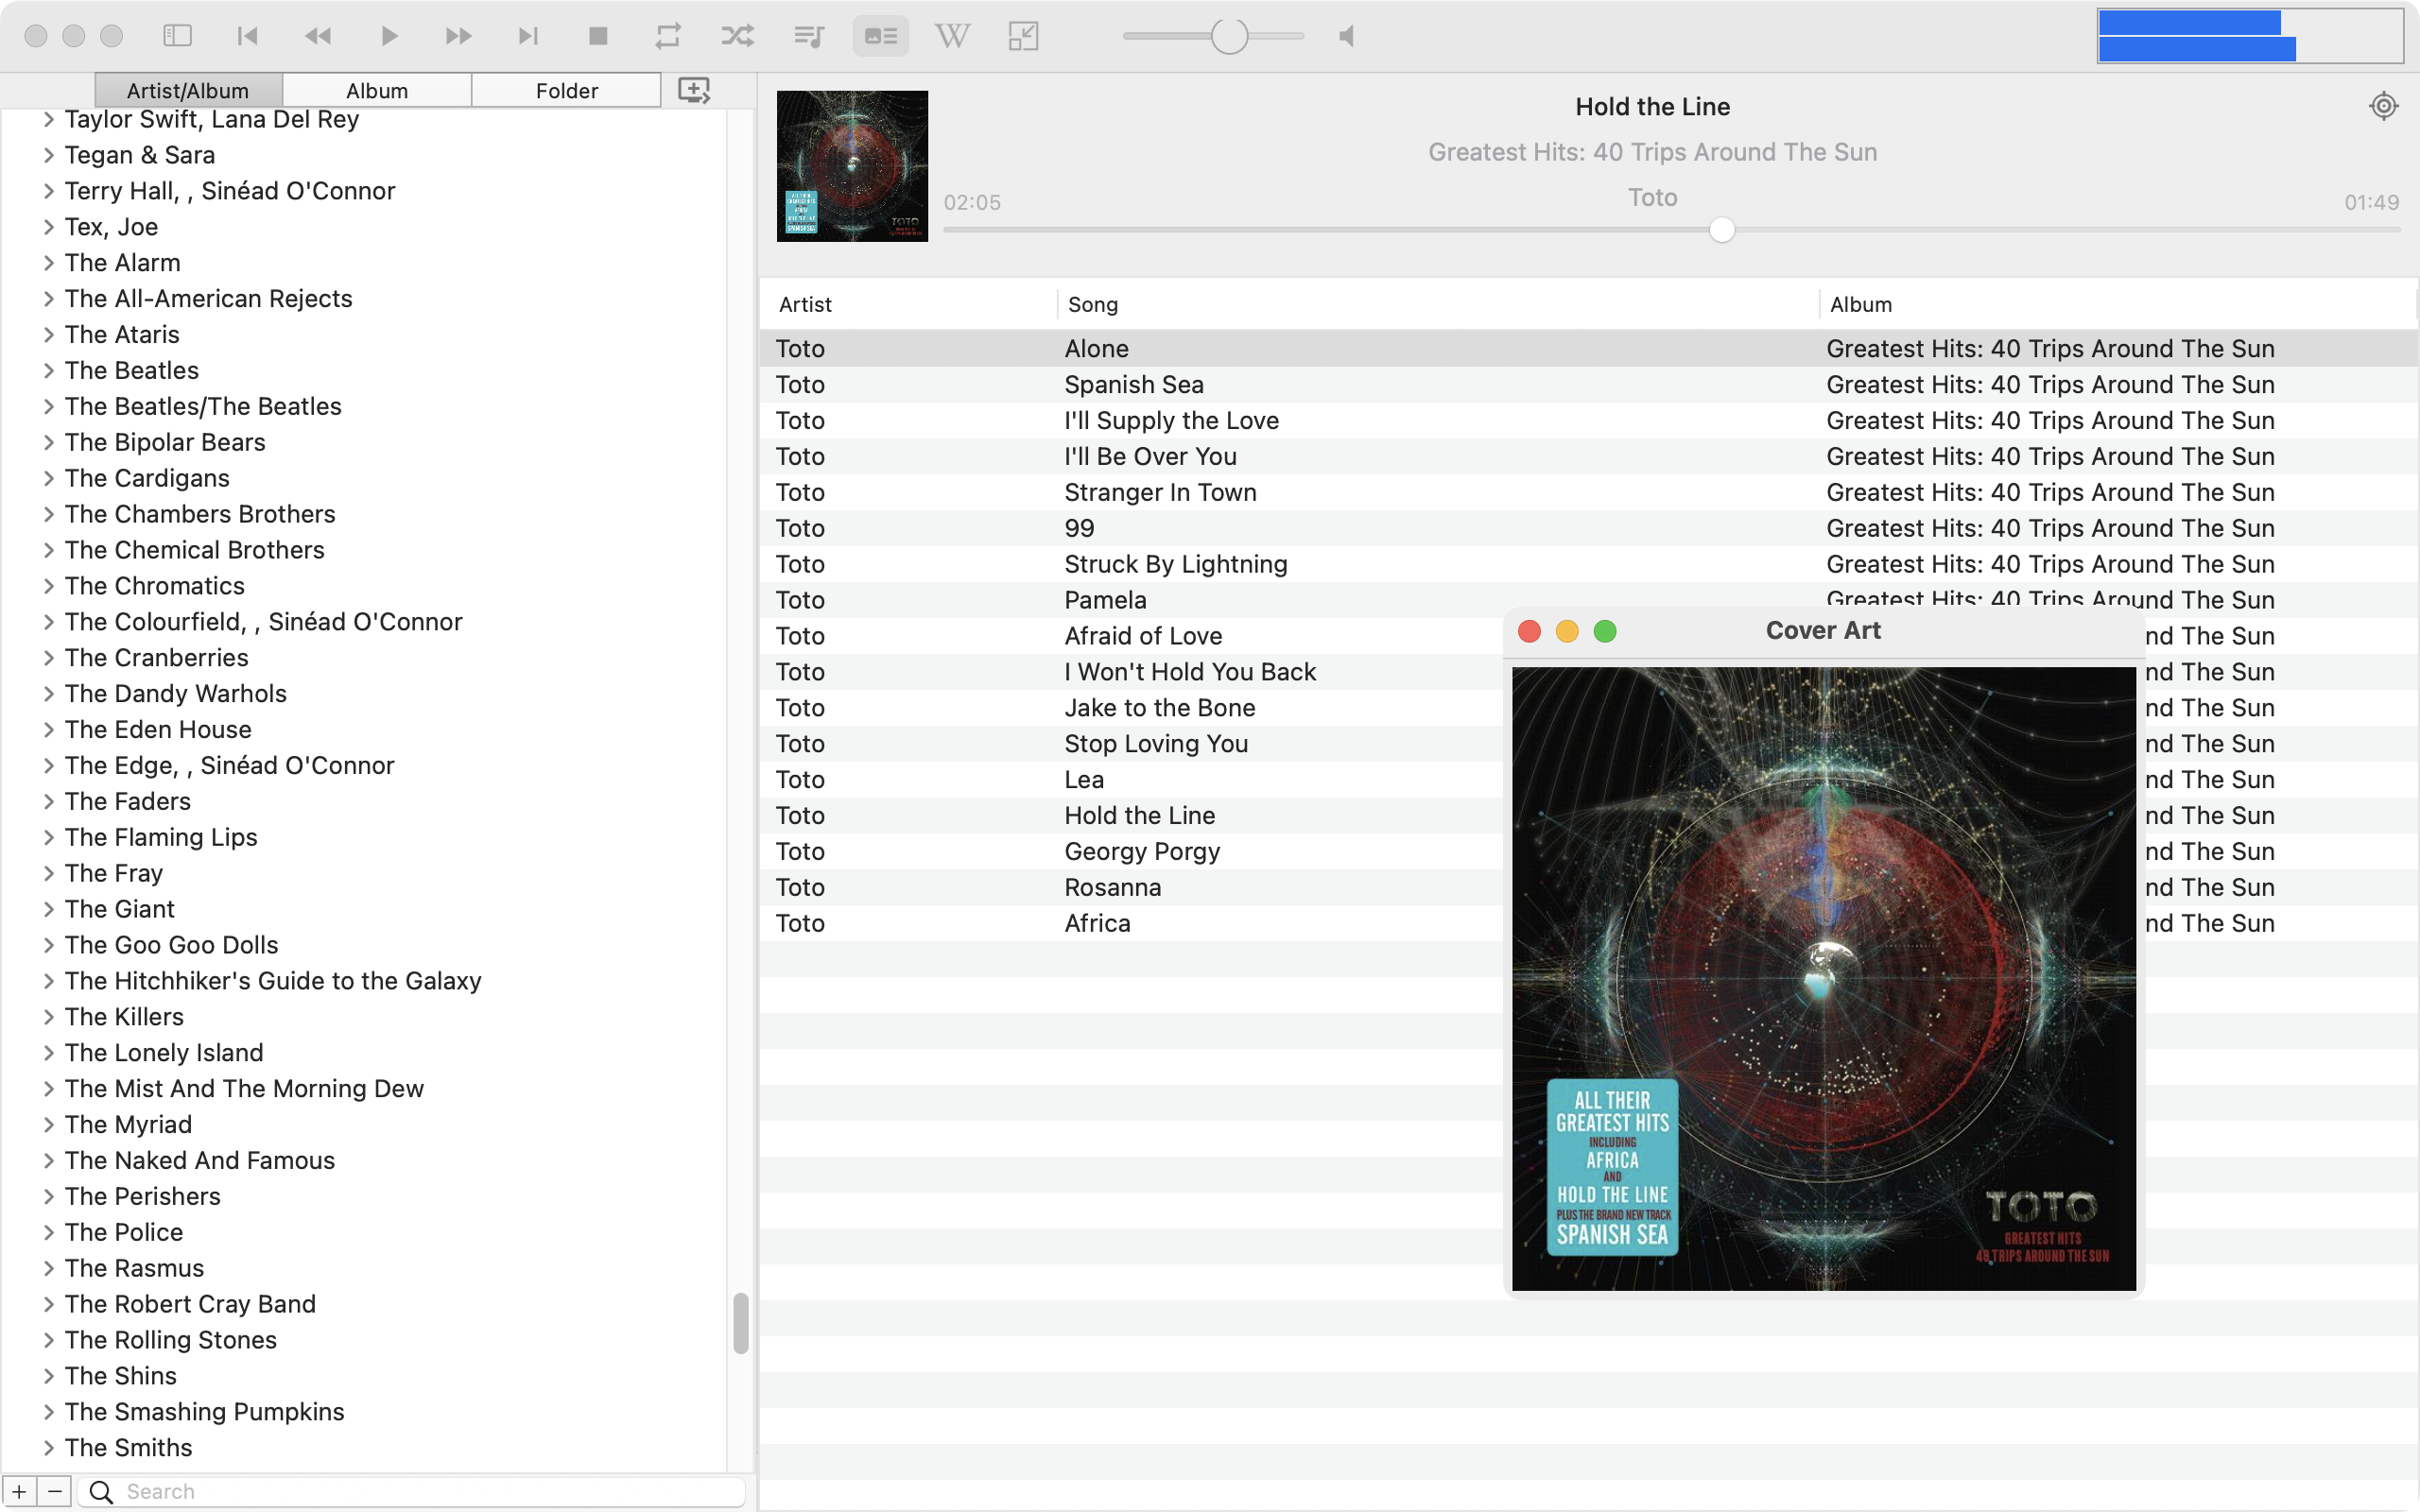Screen dimensions: 2420x1512
Task: Switch to the Folder tab
Action: click(x=567, y=90)
